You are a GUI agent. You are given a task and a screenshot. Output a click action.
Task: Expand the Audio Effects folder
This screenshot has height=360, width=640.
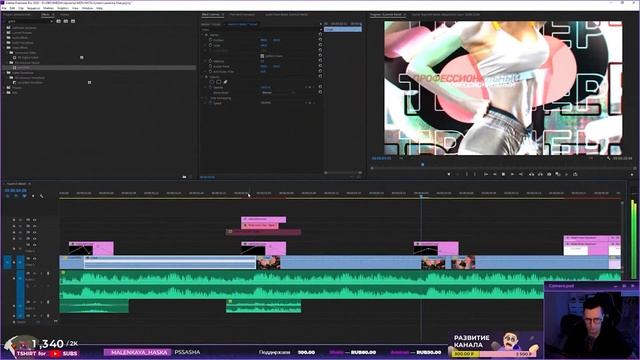[5, 38]
